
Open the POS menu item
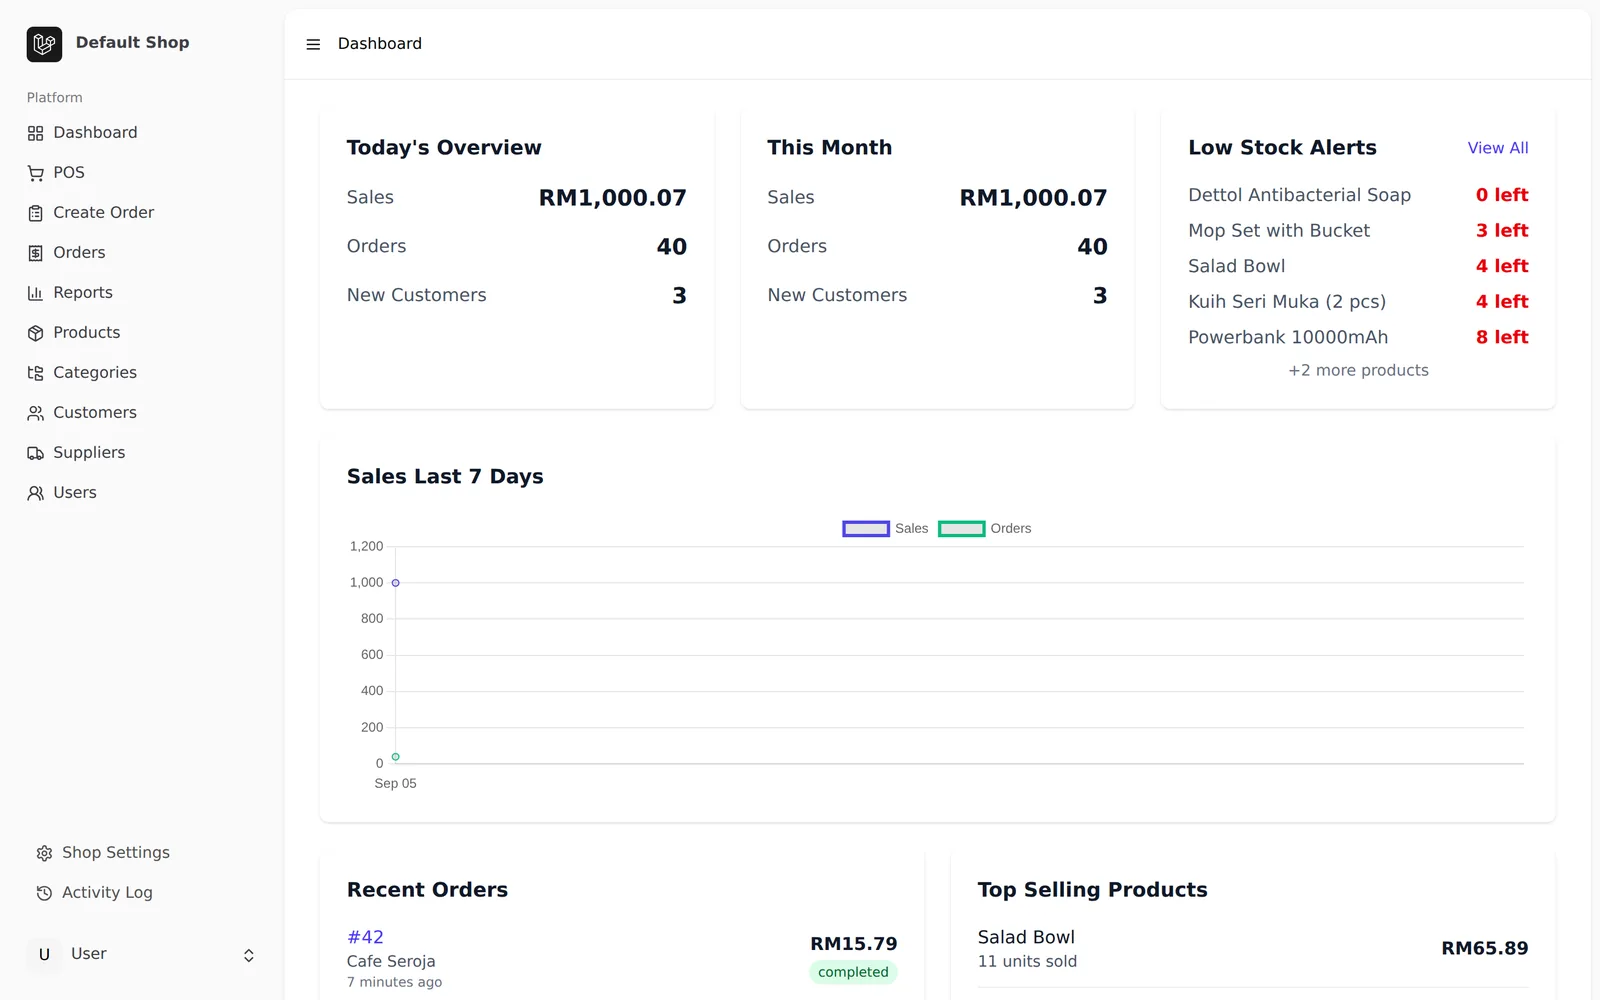point(142,173)
